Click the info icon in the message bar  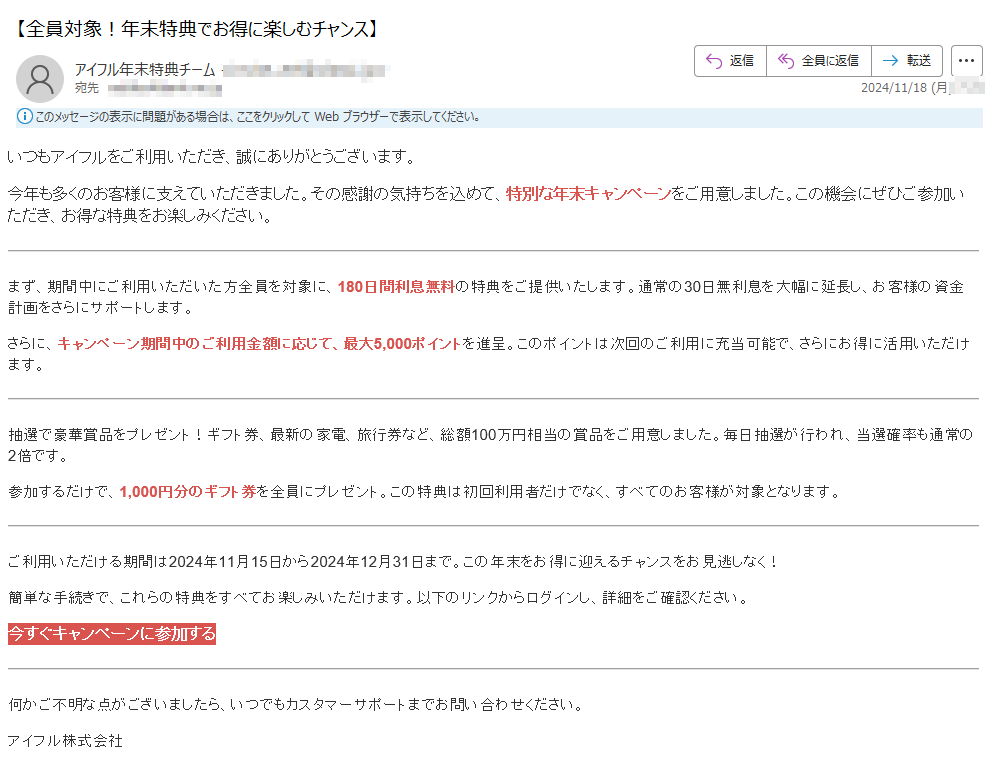tap(25, 116)
